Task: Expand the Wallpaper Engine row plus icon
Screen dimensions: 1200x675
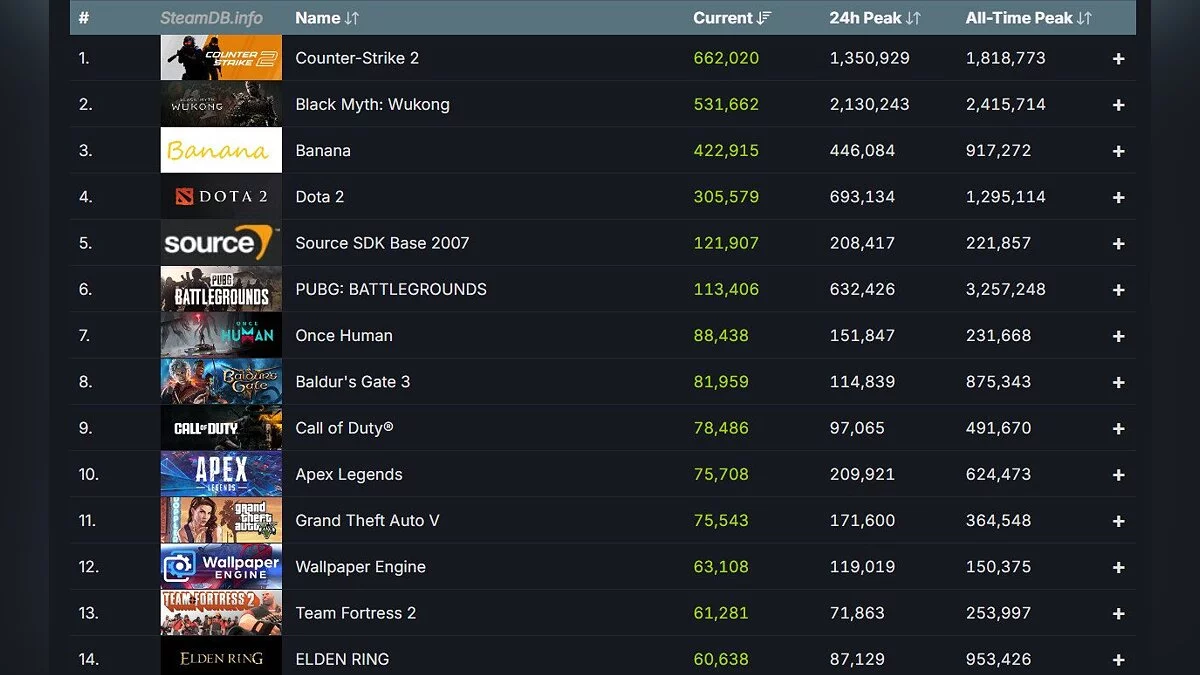Action: click(x=1118, y=567)
